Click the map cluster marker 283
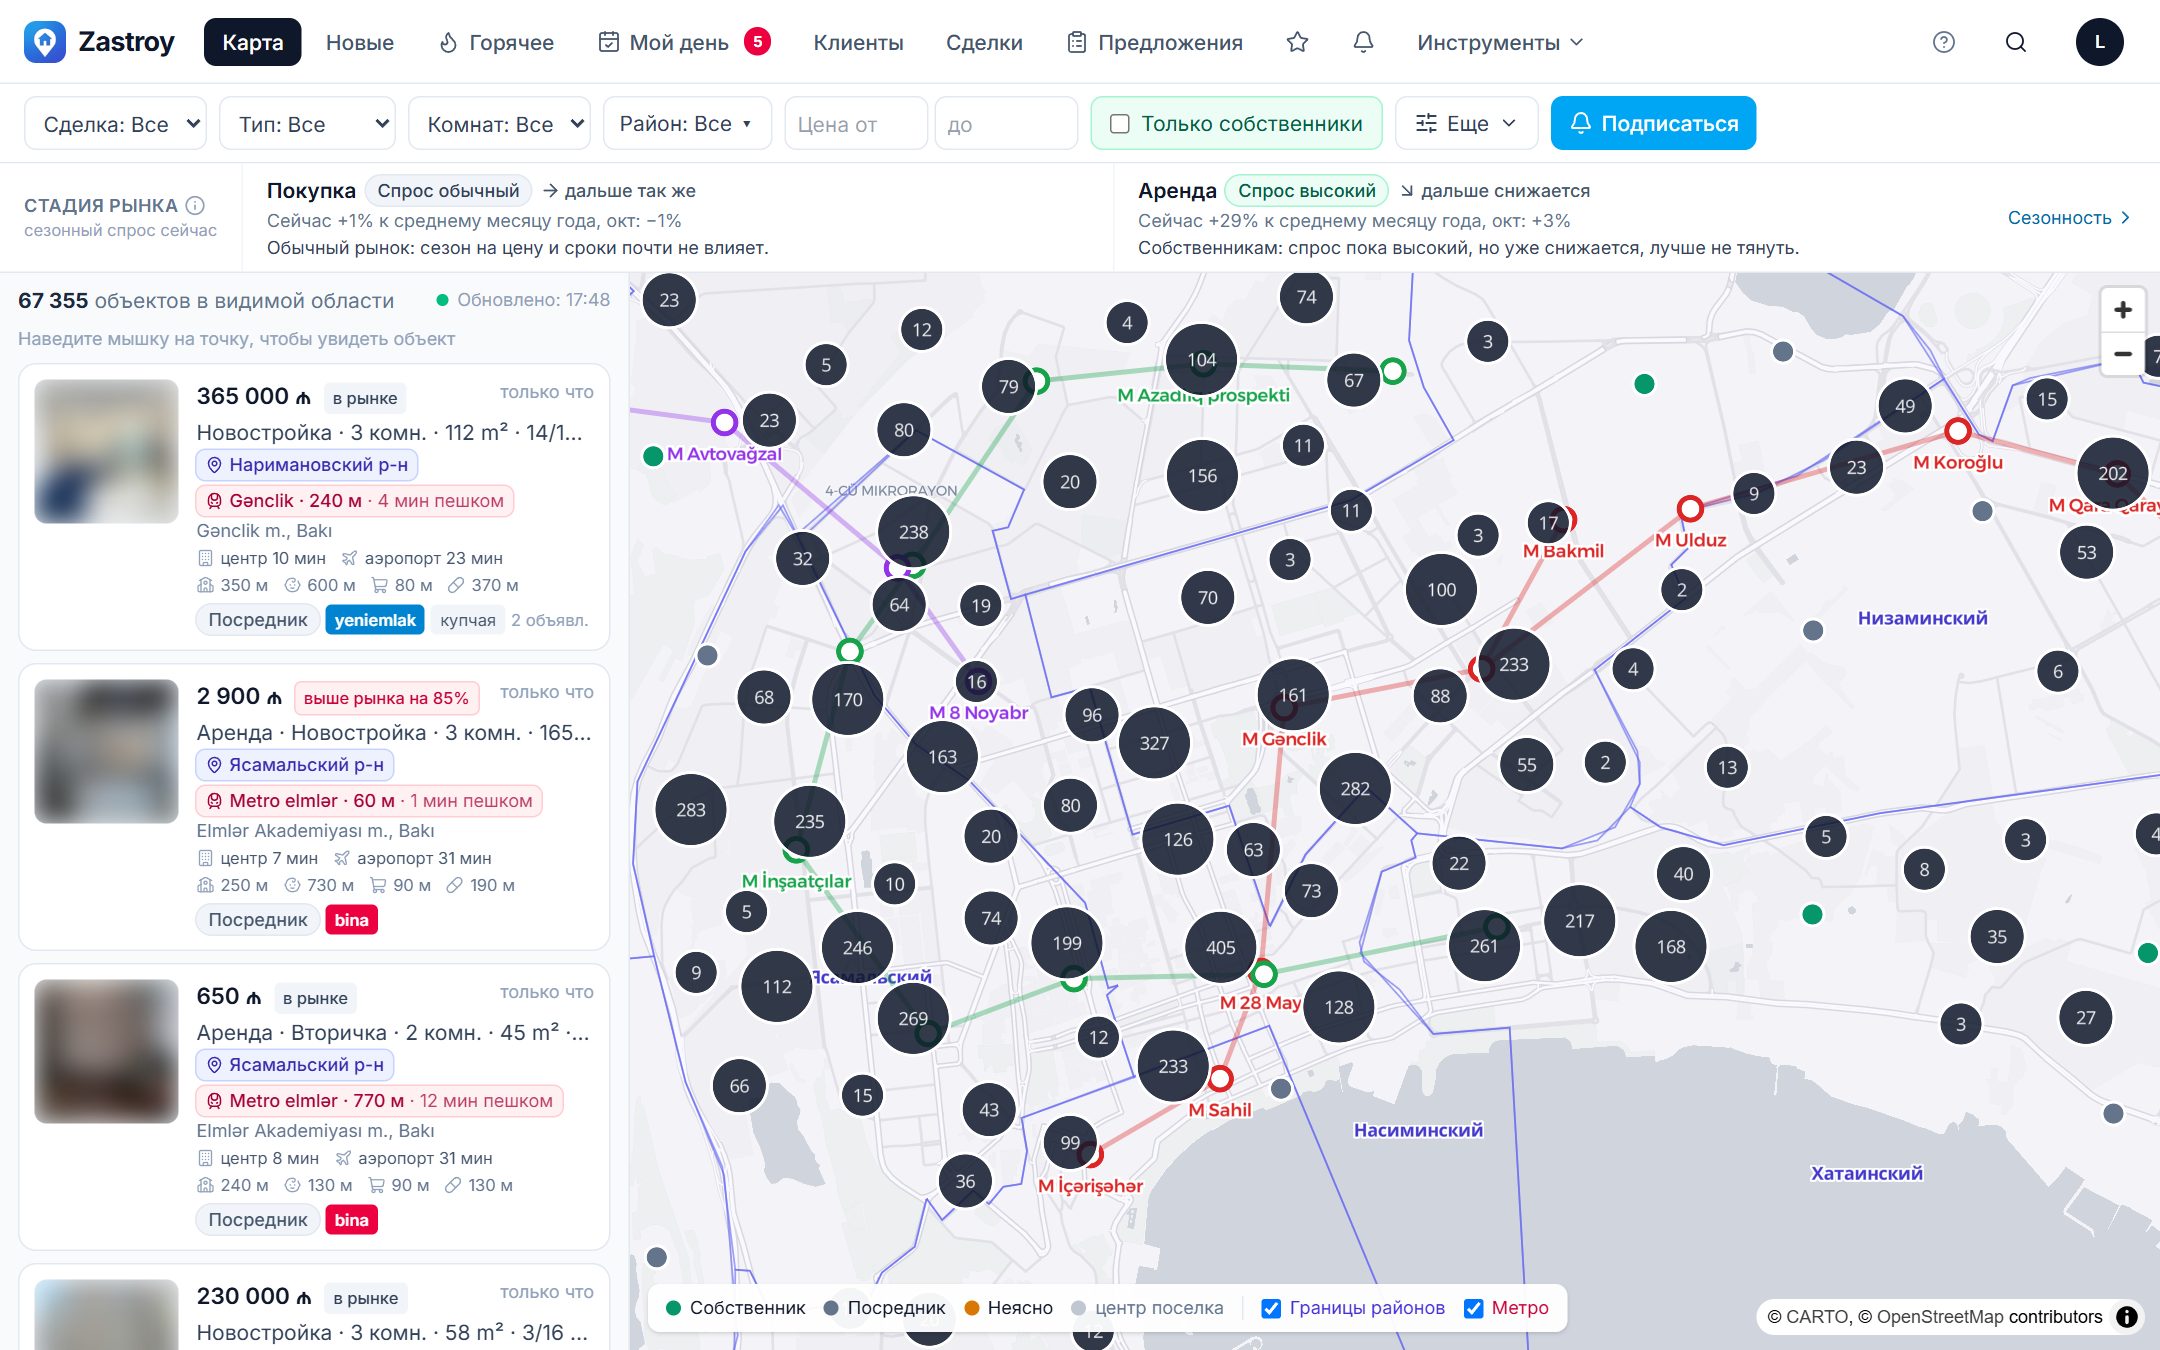2160x1350 pixels. 691,810
